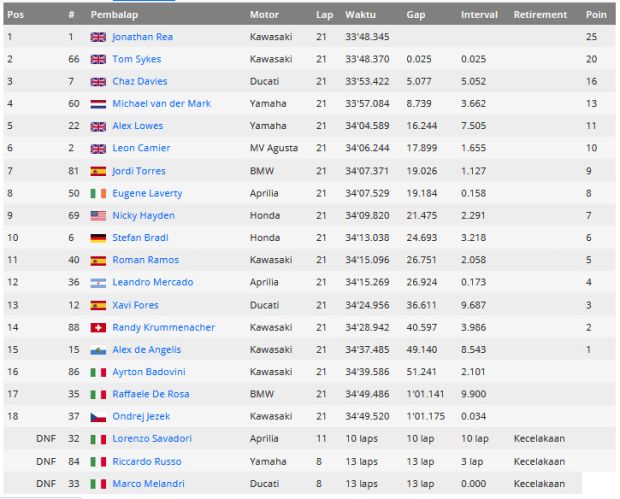
Task: Select Kecelakaan in Russo row
Action: (539, 461)
